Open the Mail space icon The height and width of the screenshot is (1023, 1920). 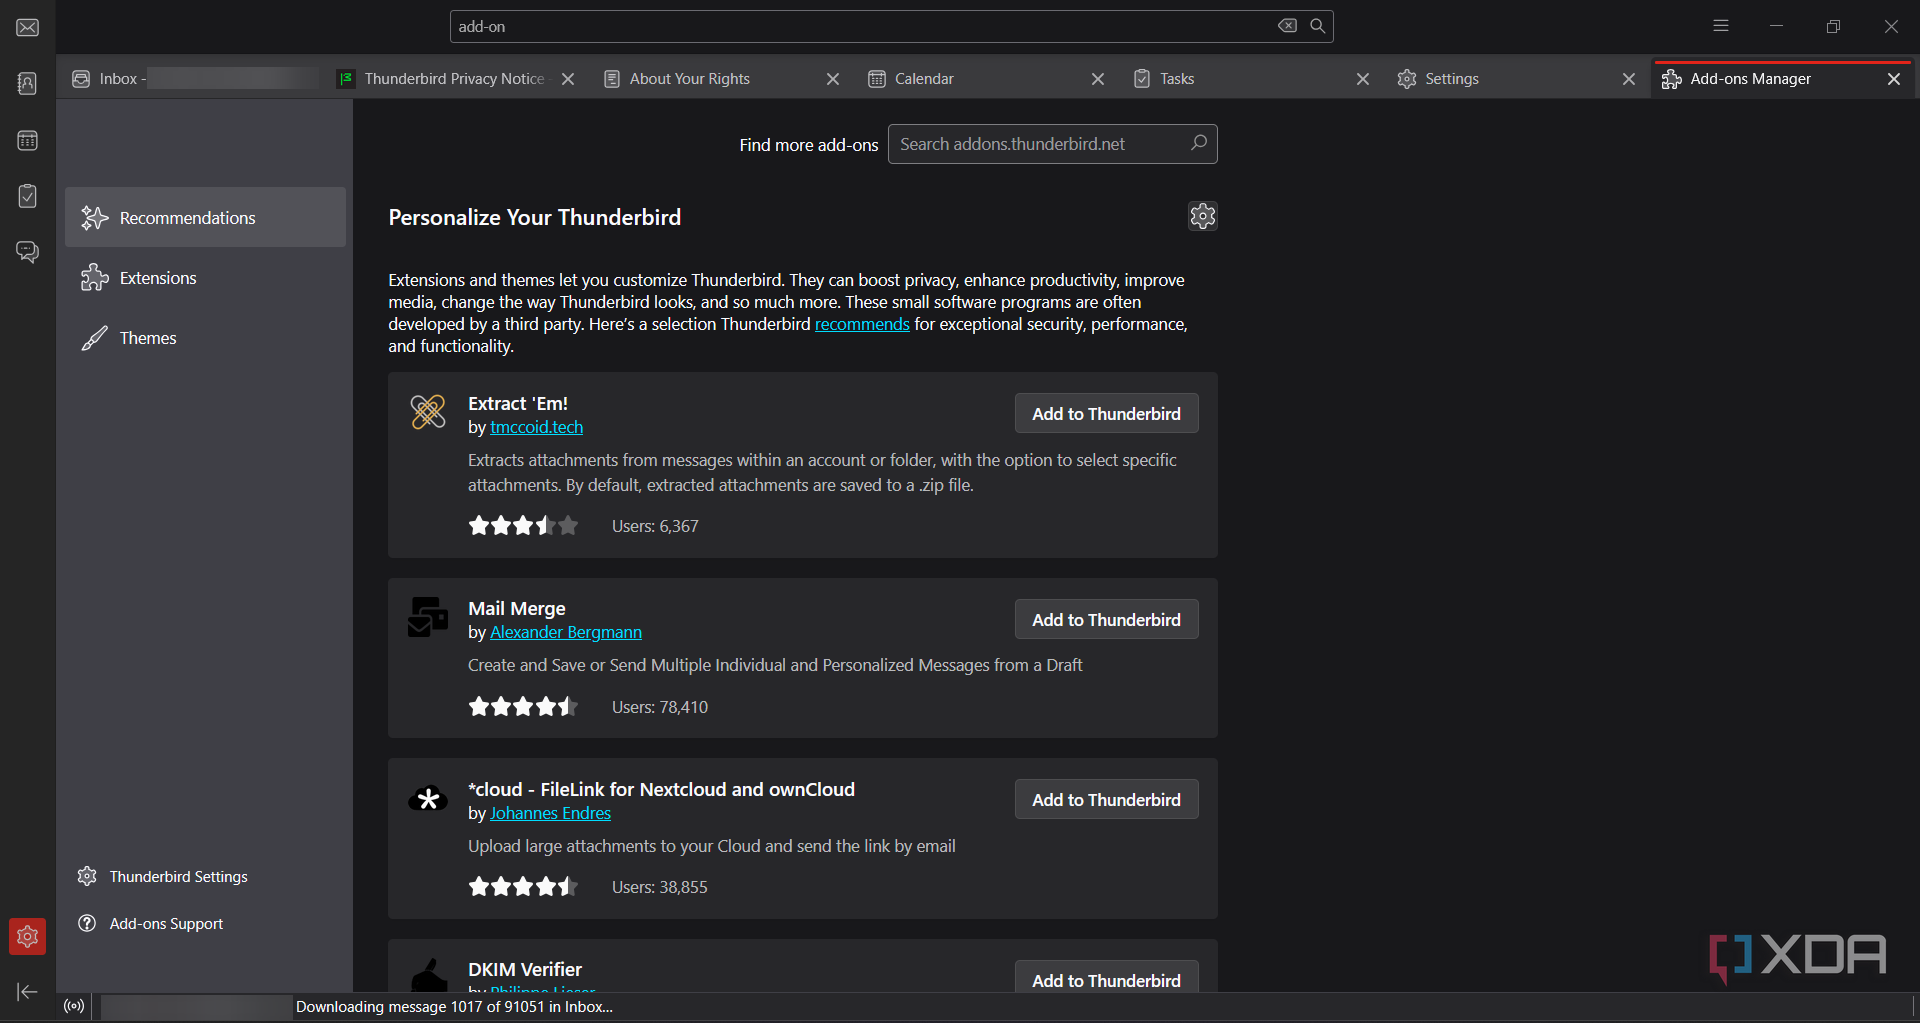[x=28, y=27]
